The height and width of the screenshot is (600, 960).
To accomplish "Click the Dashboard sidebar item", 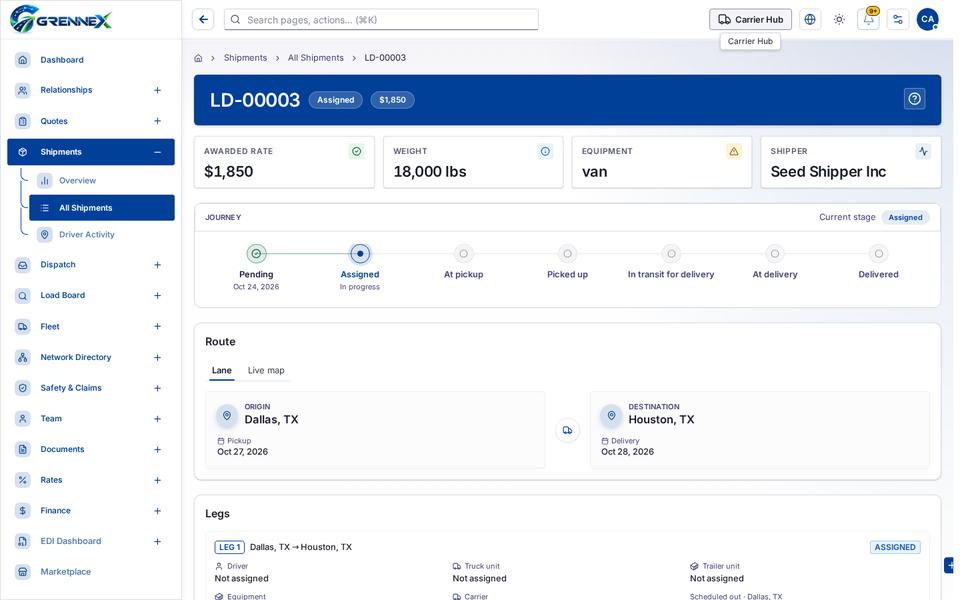I will [91, 60].
